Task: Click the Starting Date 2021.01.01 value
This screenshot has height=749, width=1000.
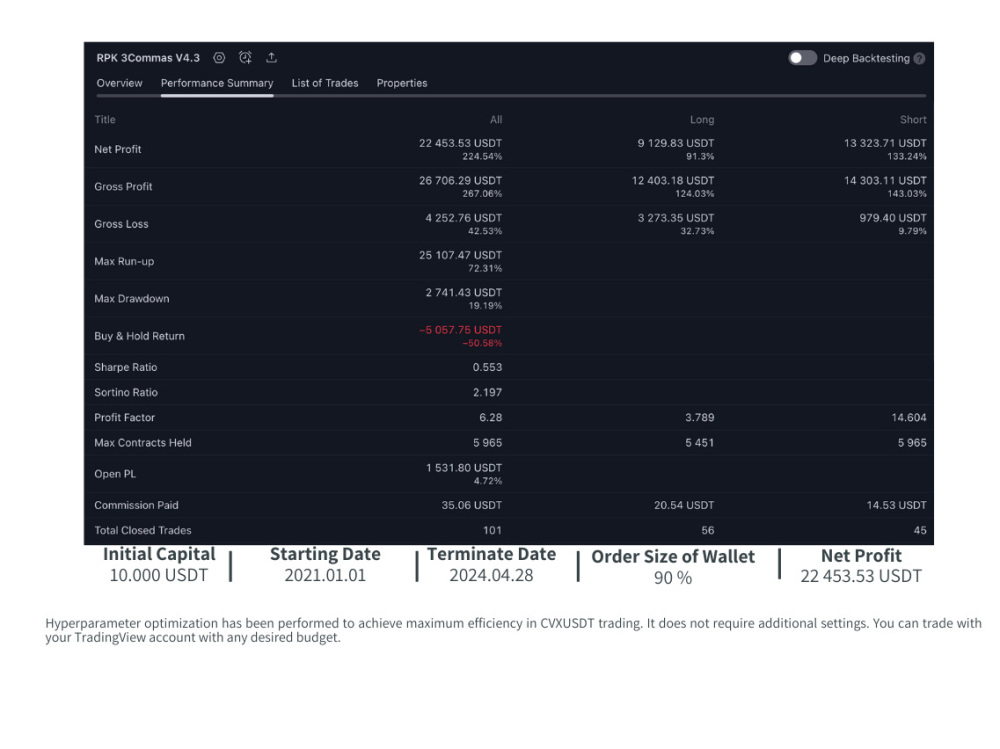Action: coord(325,575)
